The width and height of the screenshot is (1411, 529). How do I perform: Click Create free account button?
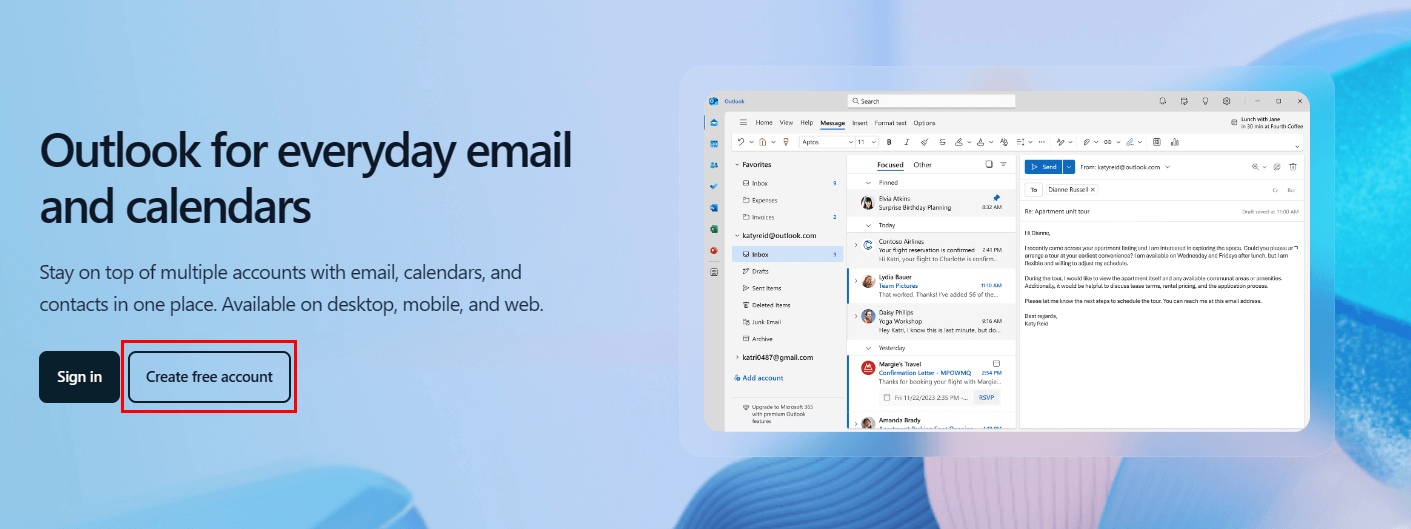[209, 377]
